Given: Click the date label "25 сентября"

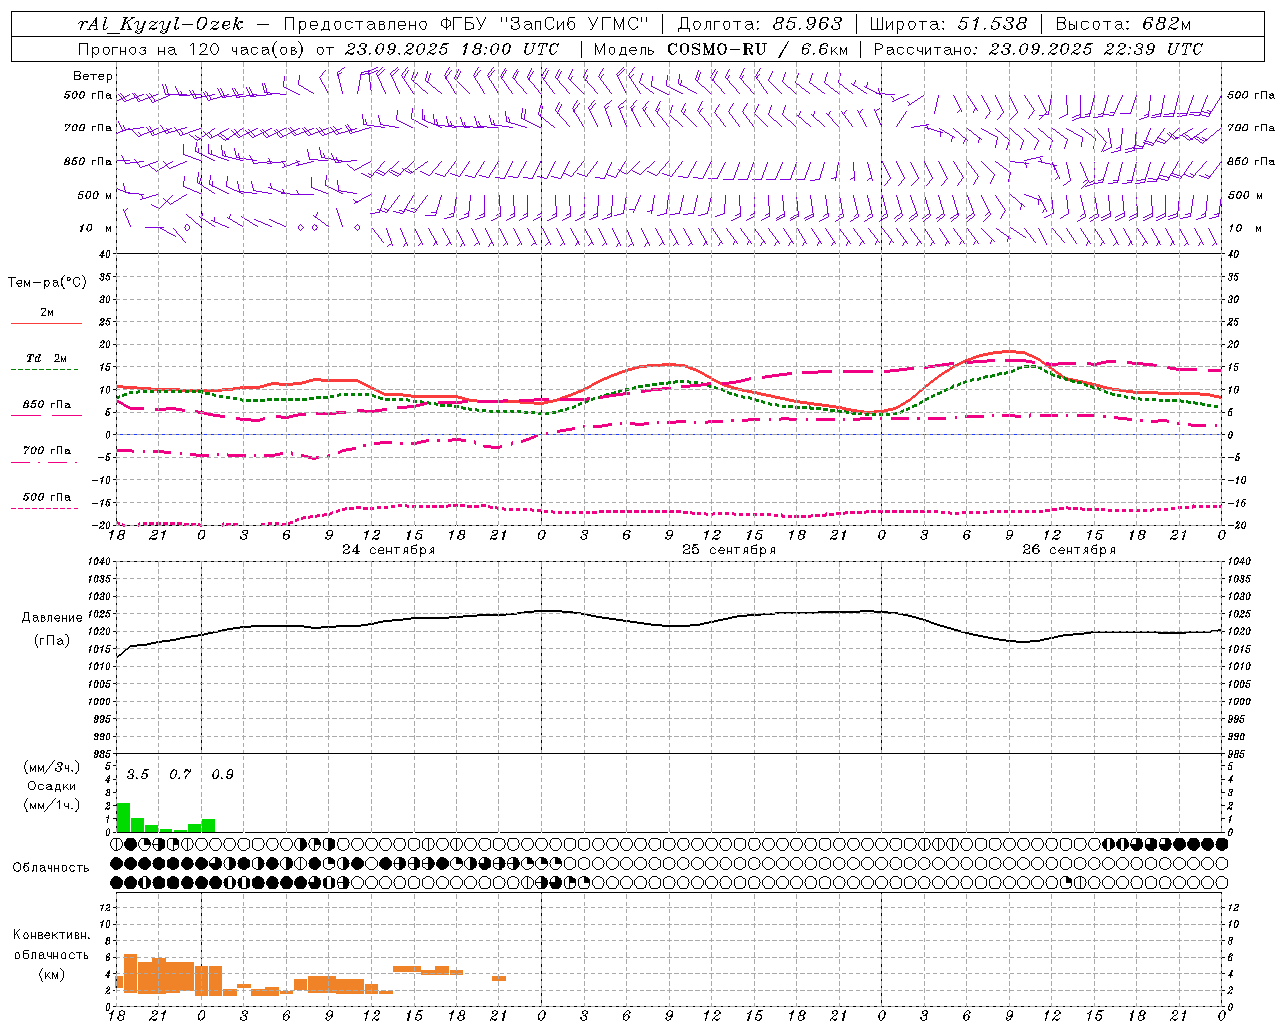Looking at the screenshot, I should click(729, 550).
